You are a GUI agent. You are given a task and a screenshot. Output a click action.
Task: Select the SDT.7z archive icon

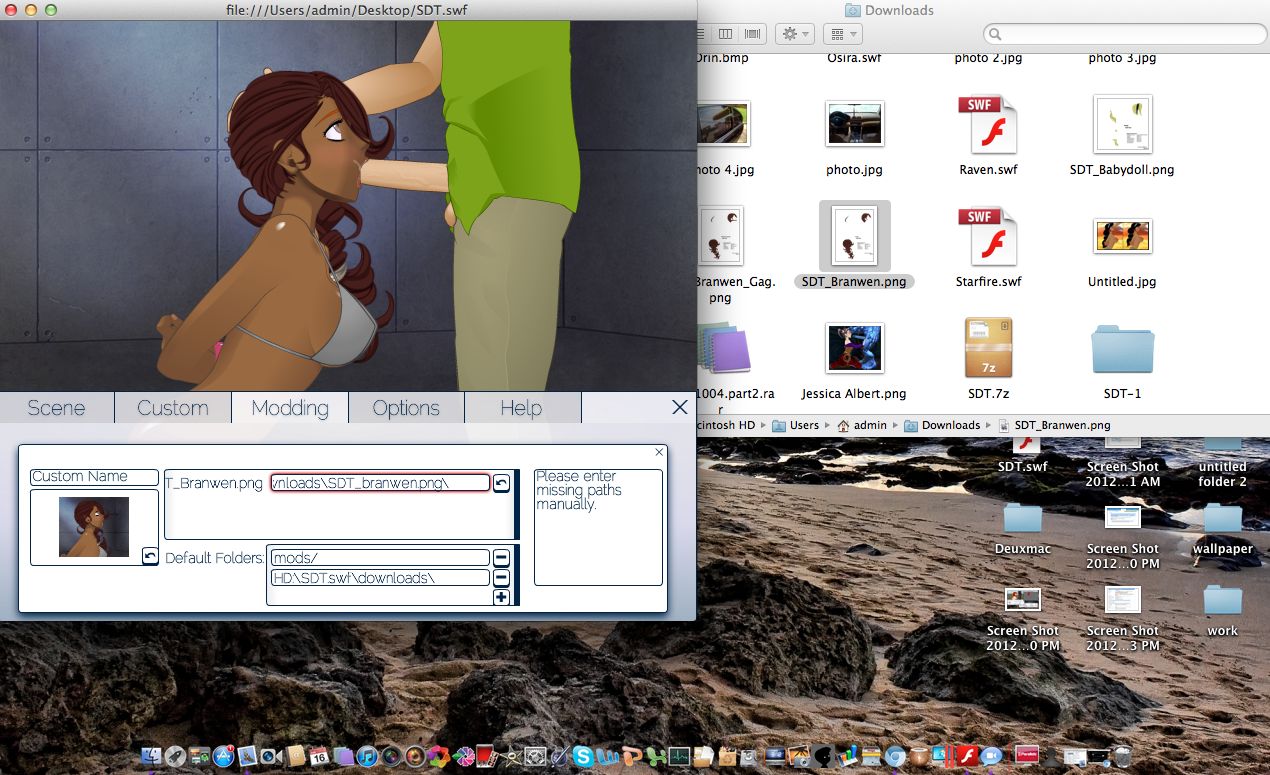988,349
